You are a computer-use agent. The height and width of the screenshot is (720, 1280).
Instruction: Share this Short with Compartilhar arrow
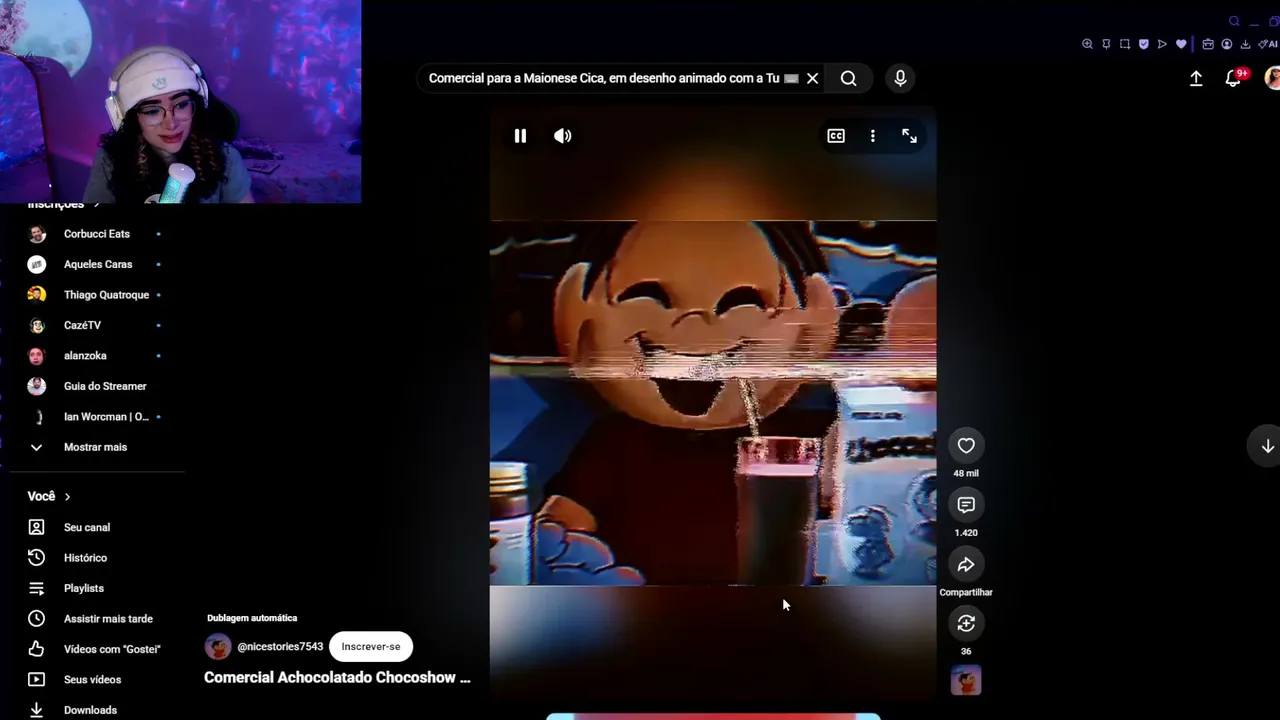click(966, 565)
